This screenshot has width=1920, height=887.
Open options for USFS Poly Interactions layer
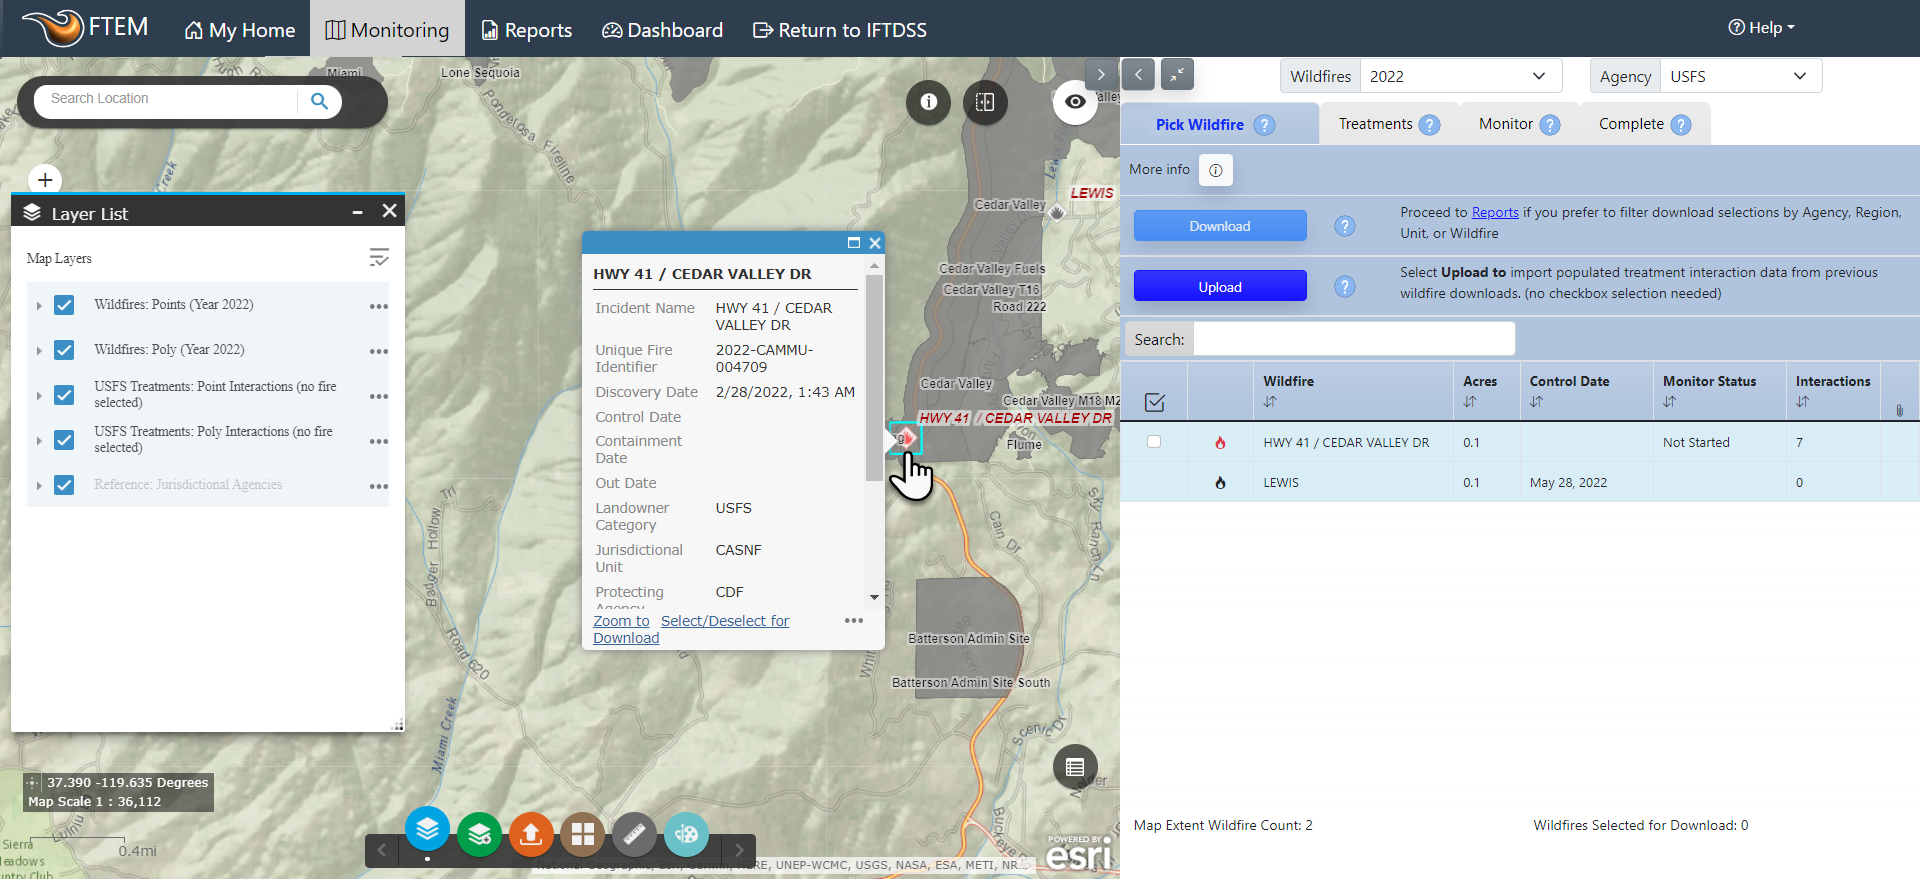point(379,441)
